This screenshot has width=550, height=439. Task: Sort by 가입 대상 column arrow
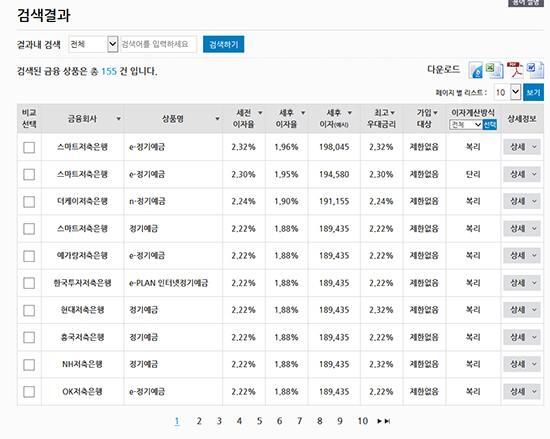coord(435,113)
